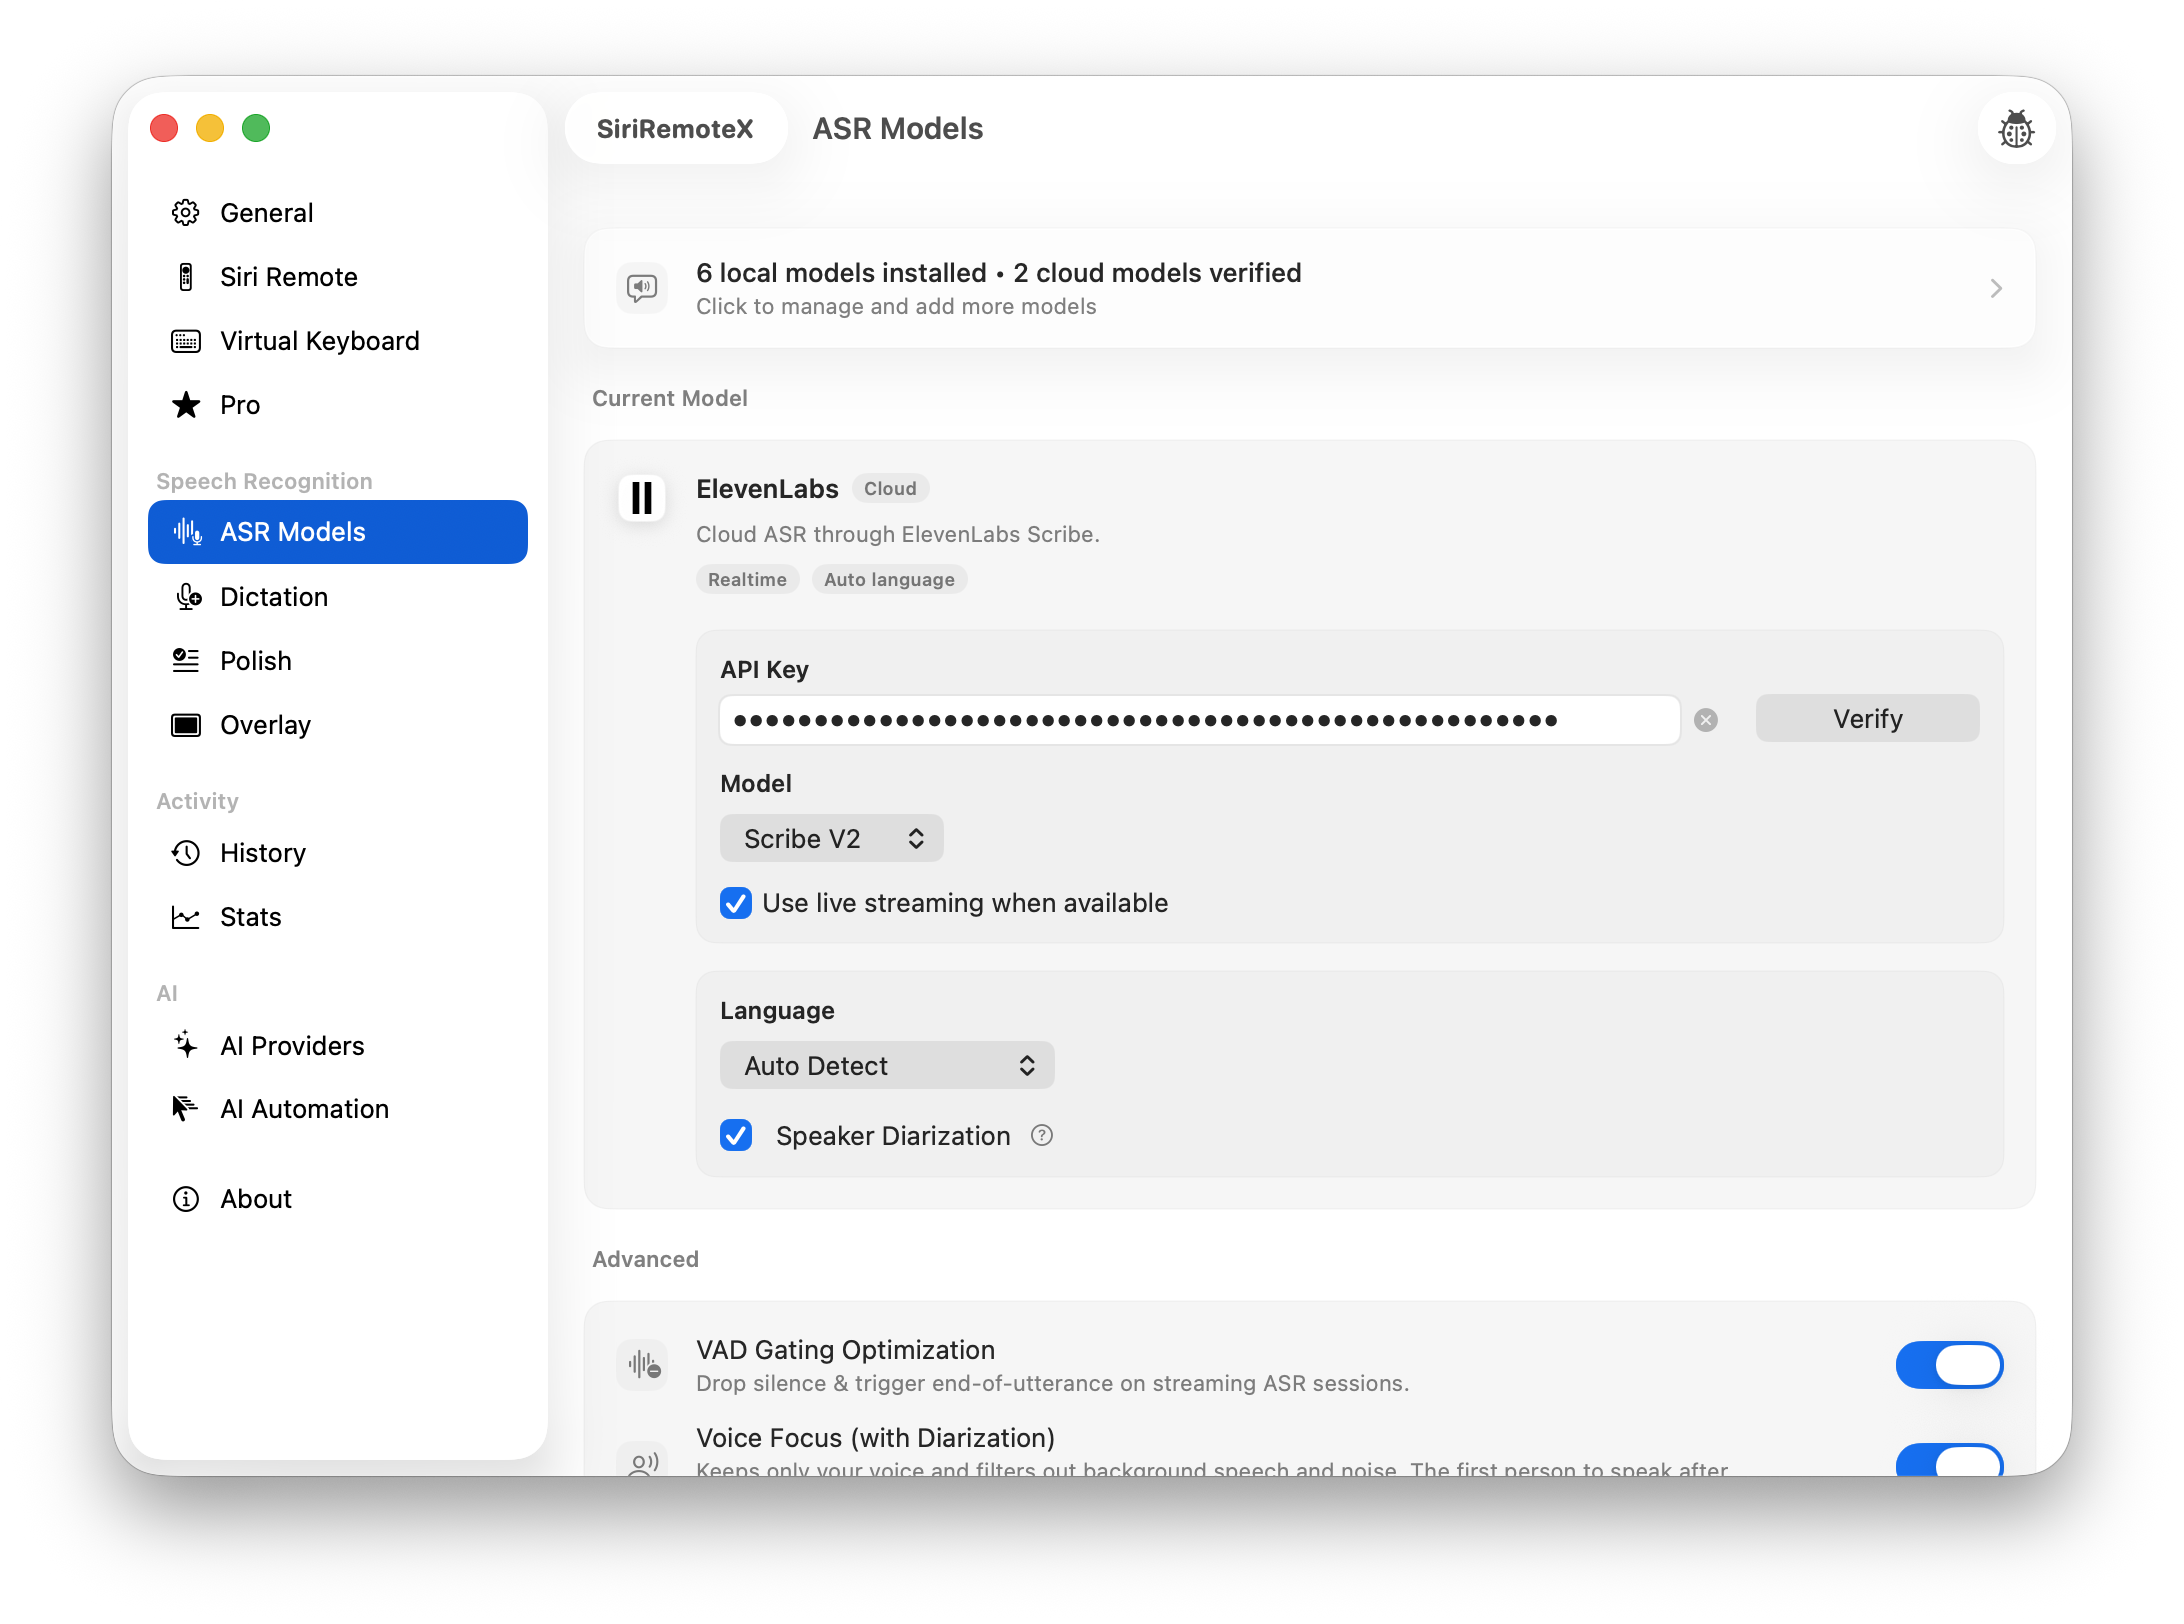Click the ASR Models waveform icon
This screenshot has width=2184, height=1624.
(187, 532)
